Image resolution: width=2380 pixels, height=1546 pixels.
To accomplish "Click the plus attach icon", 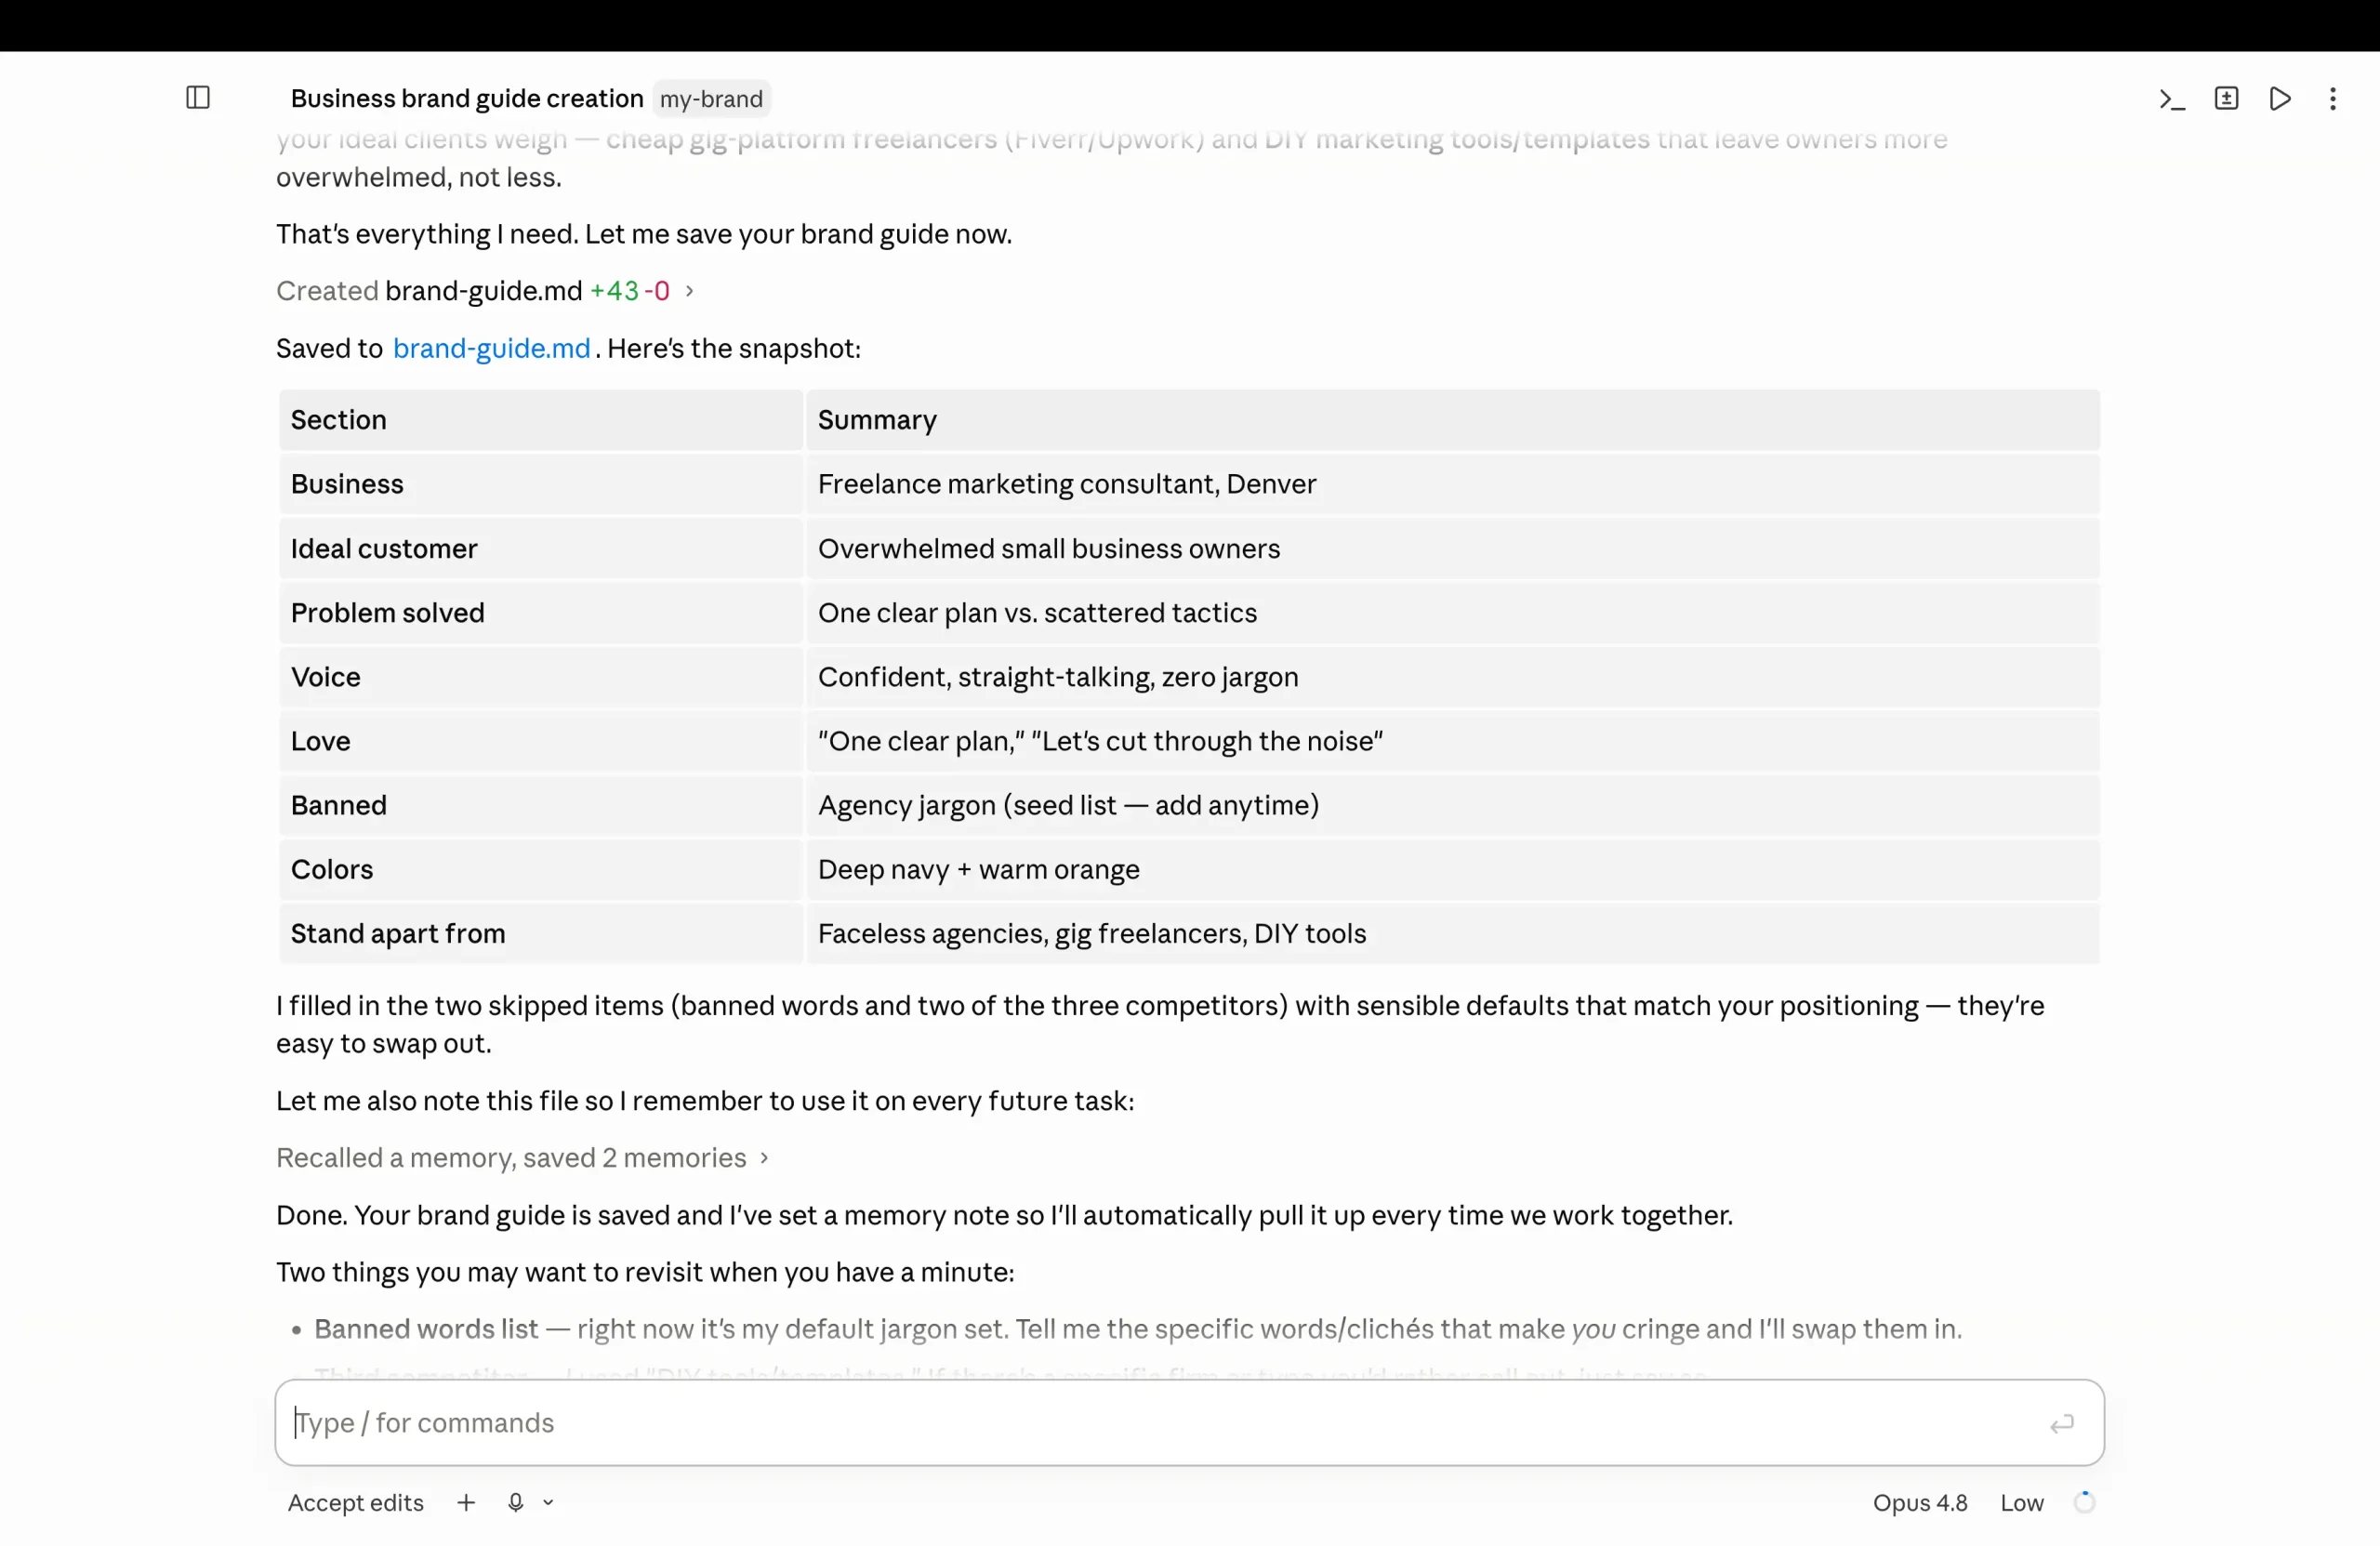I will pyautogui.click(x=466, y=1502).
